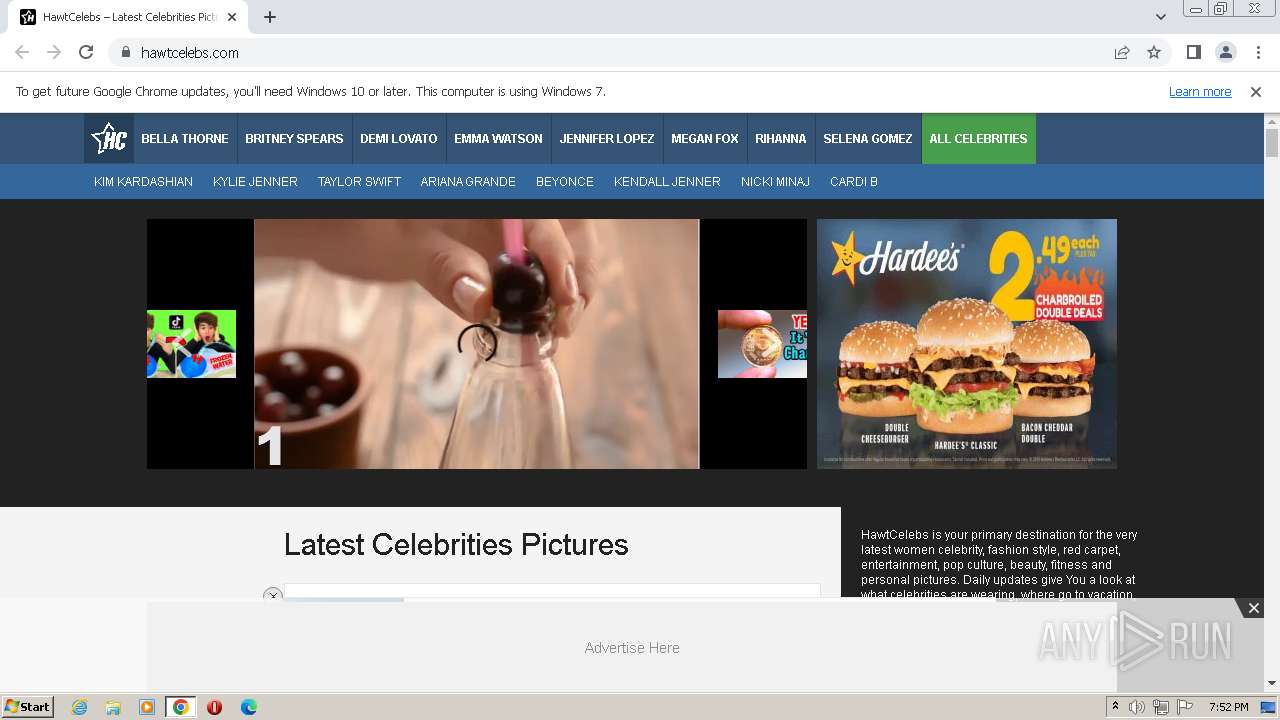This screenshot has width=1280, height=720.
Task: Toggle the Chrome side panel
Action: point(1193,52)
